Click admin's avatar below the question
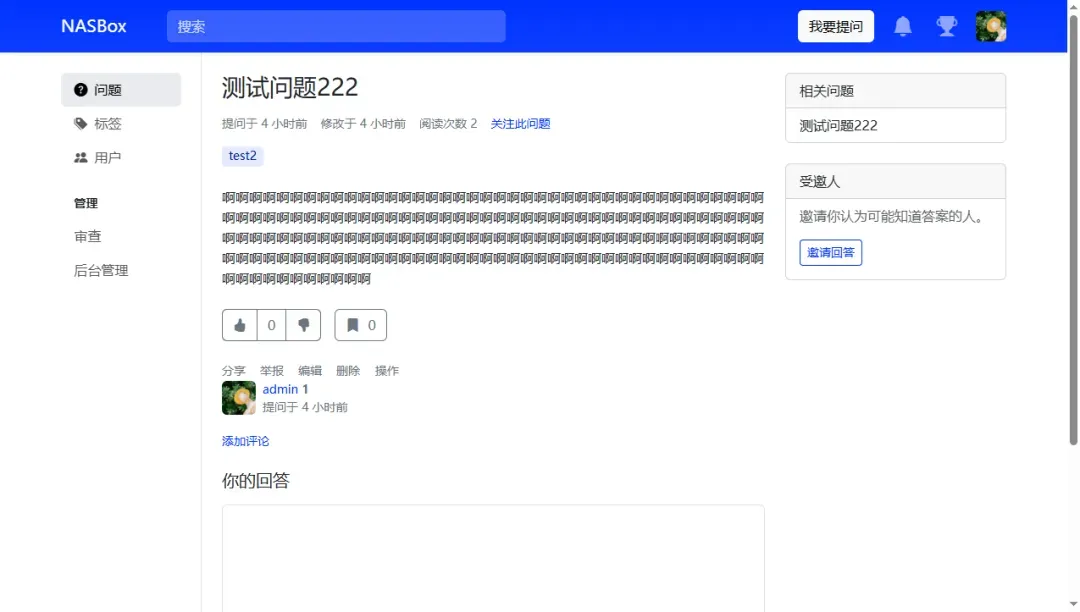The image size is (1080, 612). click(239, 398)
